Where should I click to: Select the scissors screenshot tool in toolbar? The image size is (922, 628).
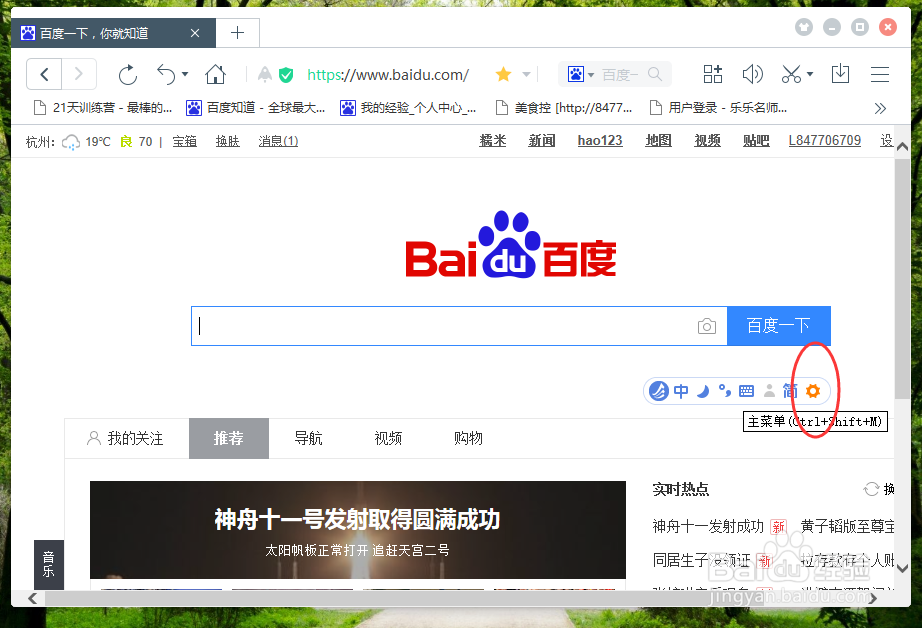[790, 74]
